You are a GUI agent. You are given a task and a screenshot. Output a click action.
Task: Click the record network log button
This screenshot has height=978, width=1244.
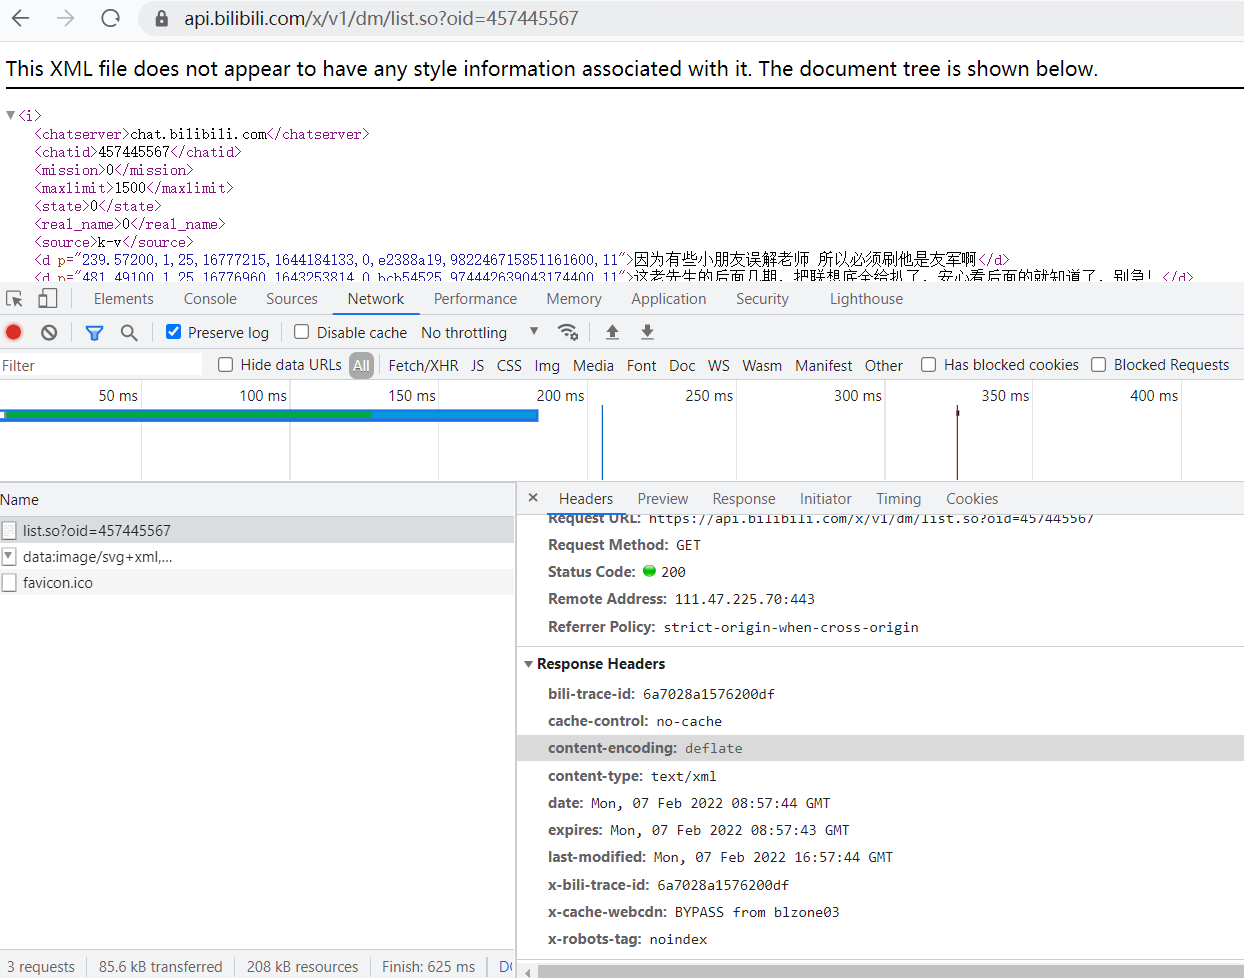click(x=14, y=332)
